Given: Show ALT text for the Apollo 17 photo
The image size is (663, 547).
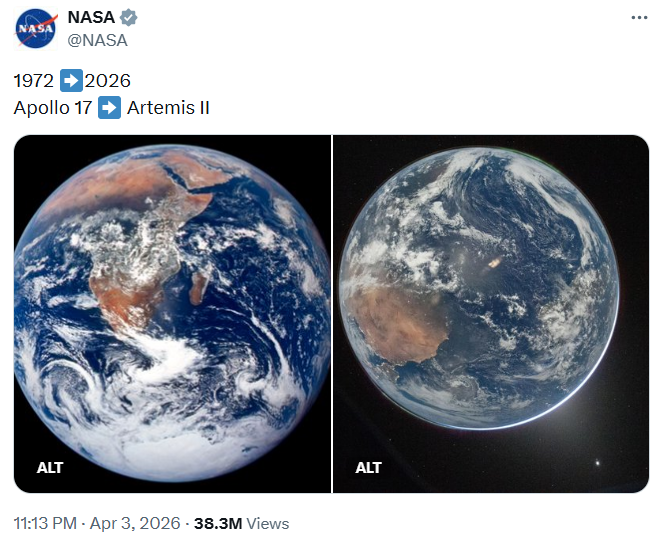Looking at the screenshot, I should pos(50,467).
